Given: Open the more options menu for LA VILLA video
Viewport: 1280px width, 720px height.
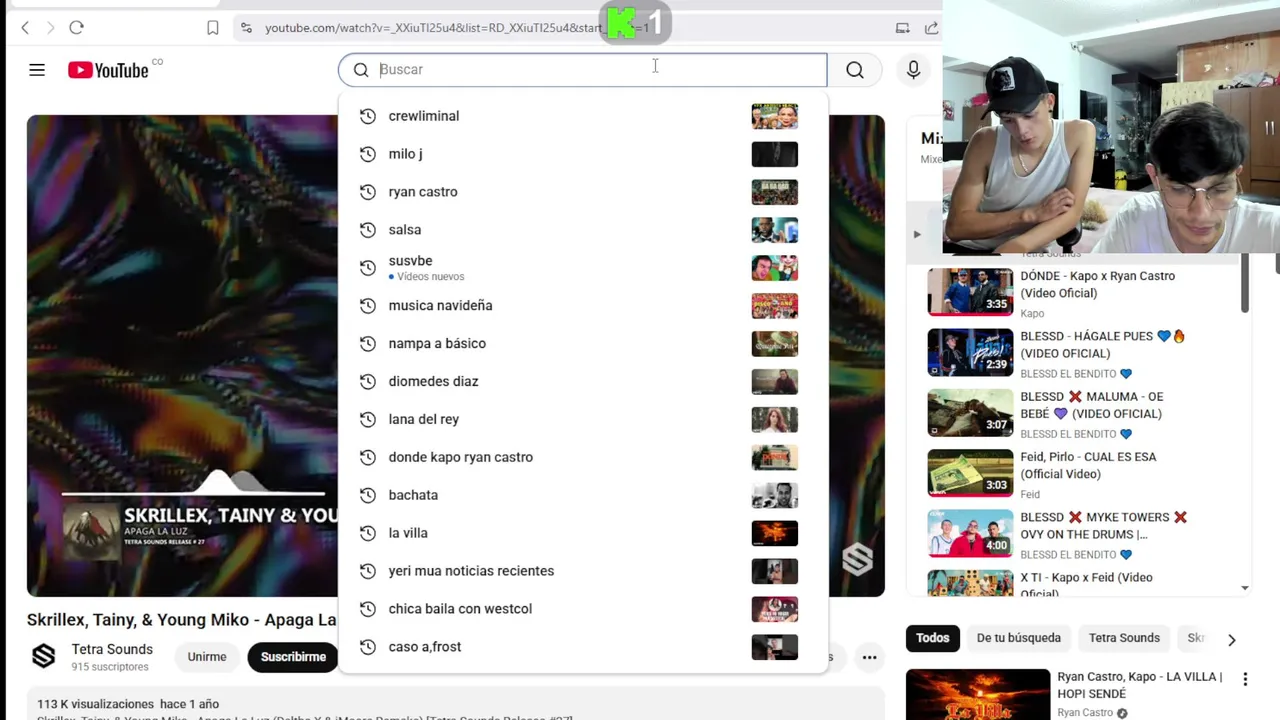Looking at the screenshot, I should coord(1245,679).
